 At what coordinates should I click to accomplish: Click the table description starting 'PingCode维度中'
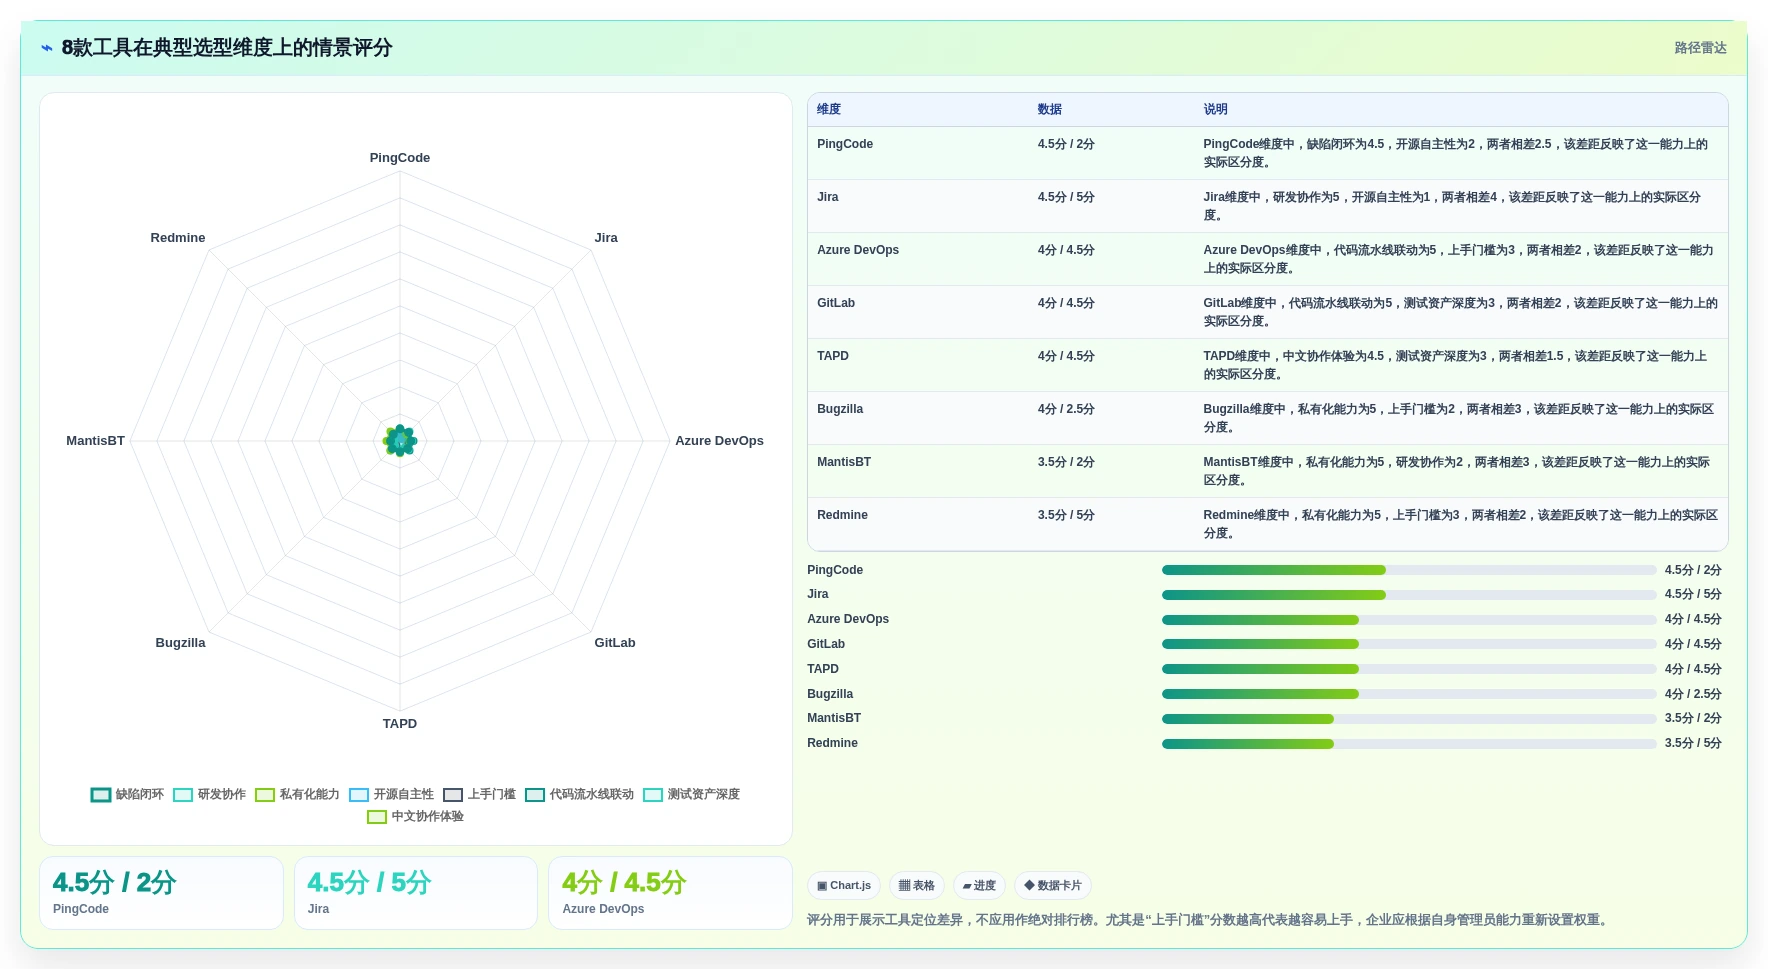(1460, 153)
